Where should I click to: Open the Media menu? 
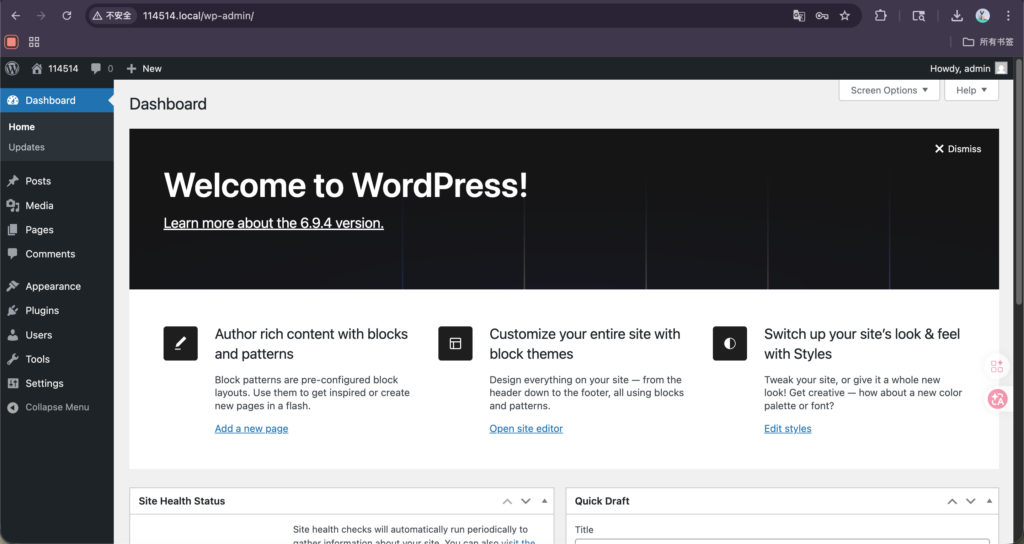[x=57, y=205]
